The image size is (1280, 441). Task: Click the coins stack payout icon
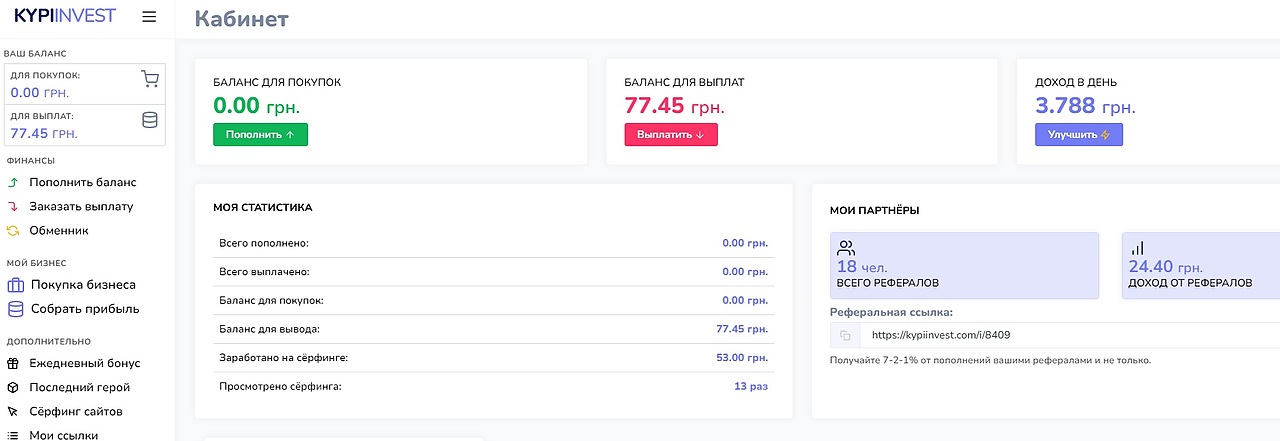(150, 121)
